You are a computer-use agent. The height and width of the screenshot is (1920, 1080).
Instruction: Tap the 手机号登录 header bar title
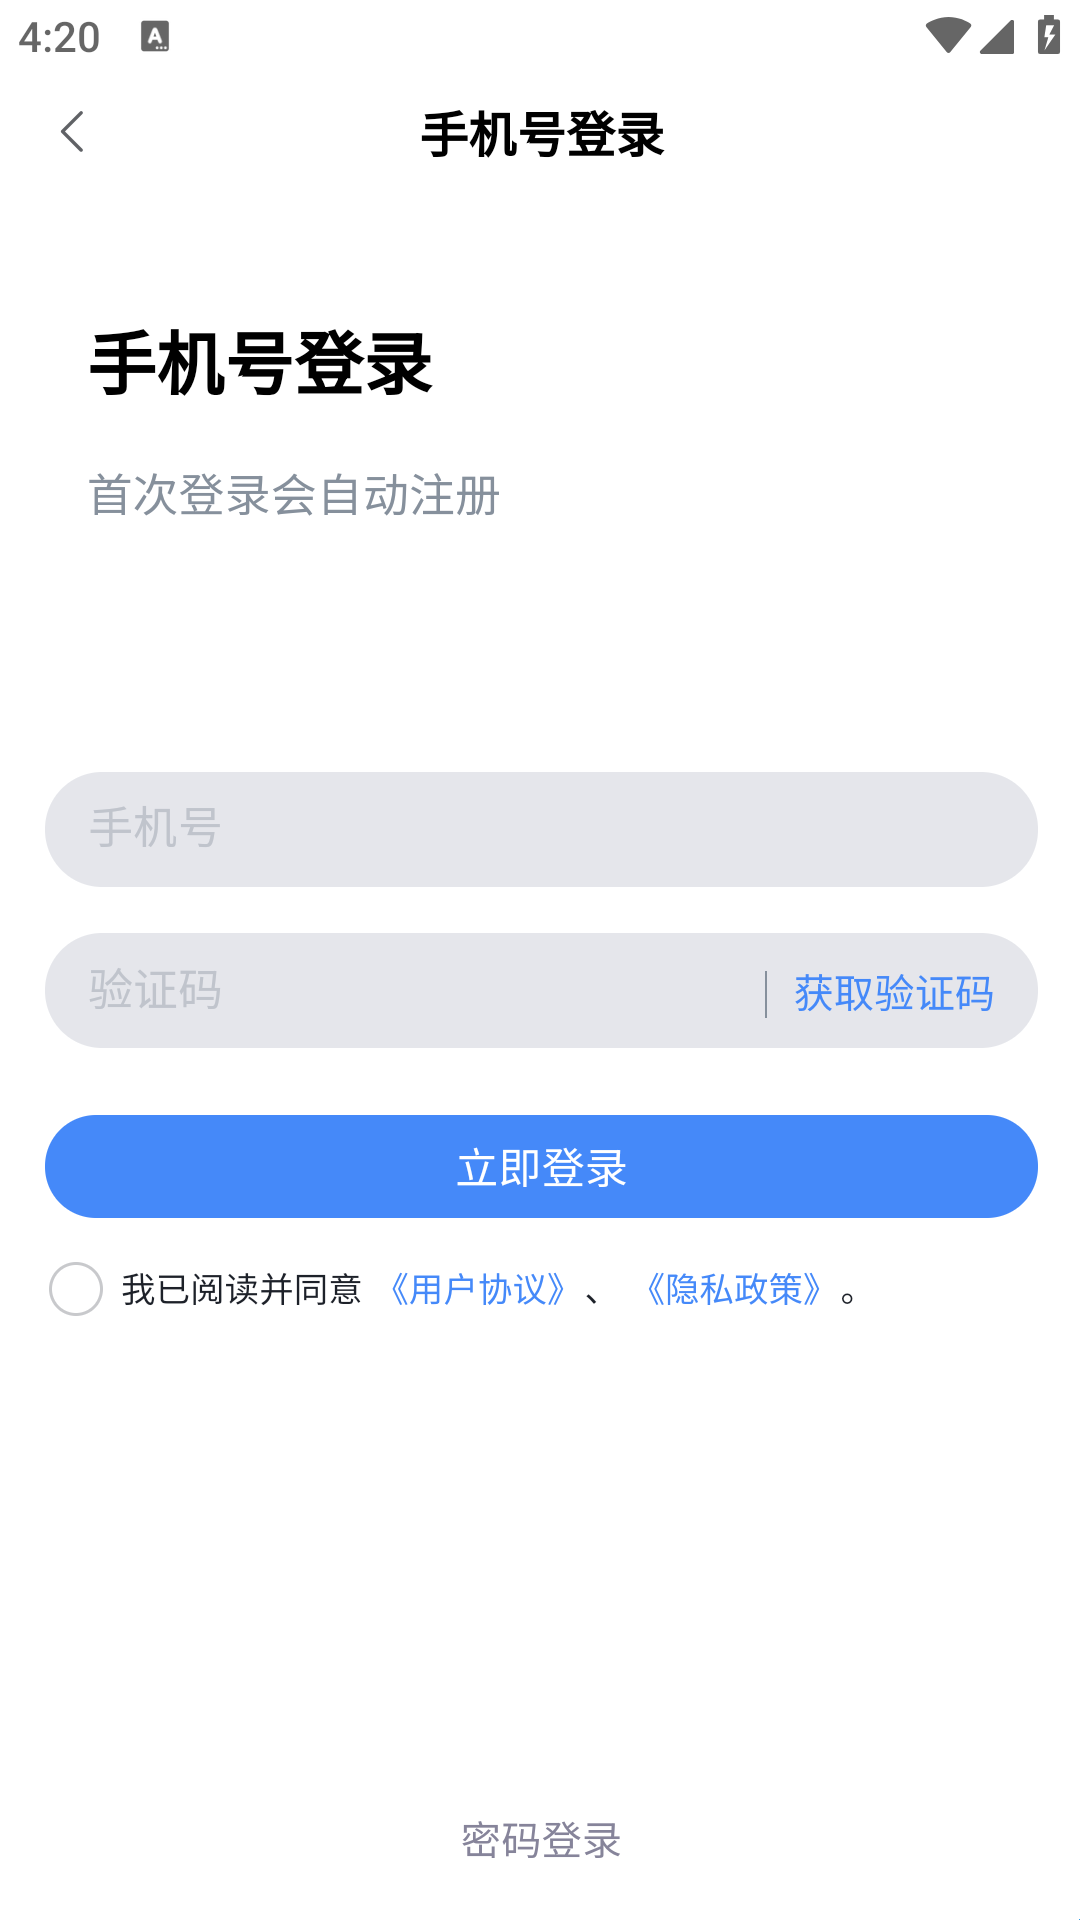pyautogui.click(x=542, y=135)
